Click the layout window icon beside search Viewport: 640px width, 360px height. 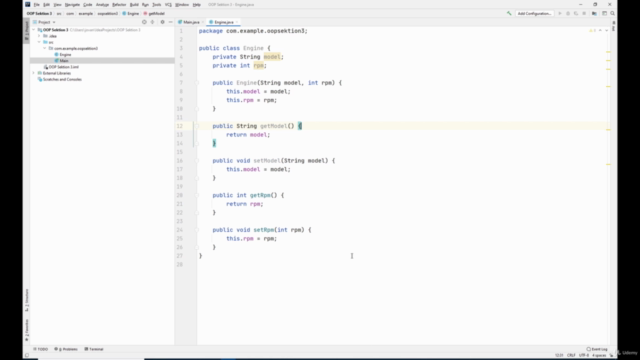click(x=604, y=13)
